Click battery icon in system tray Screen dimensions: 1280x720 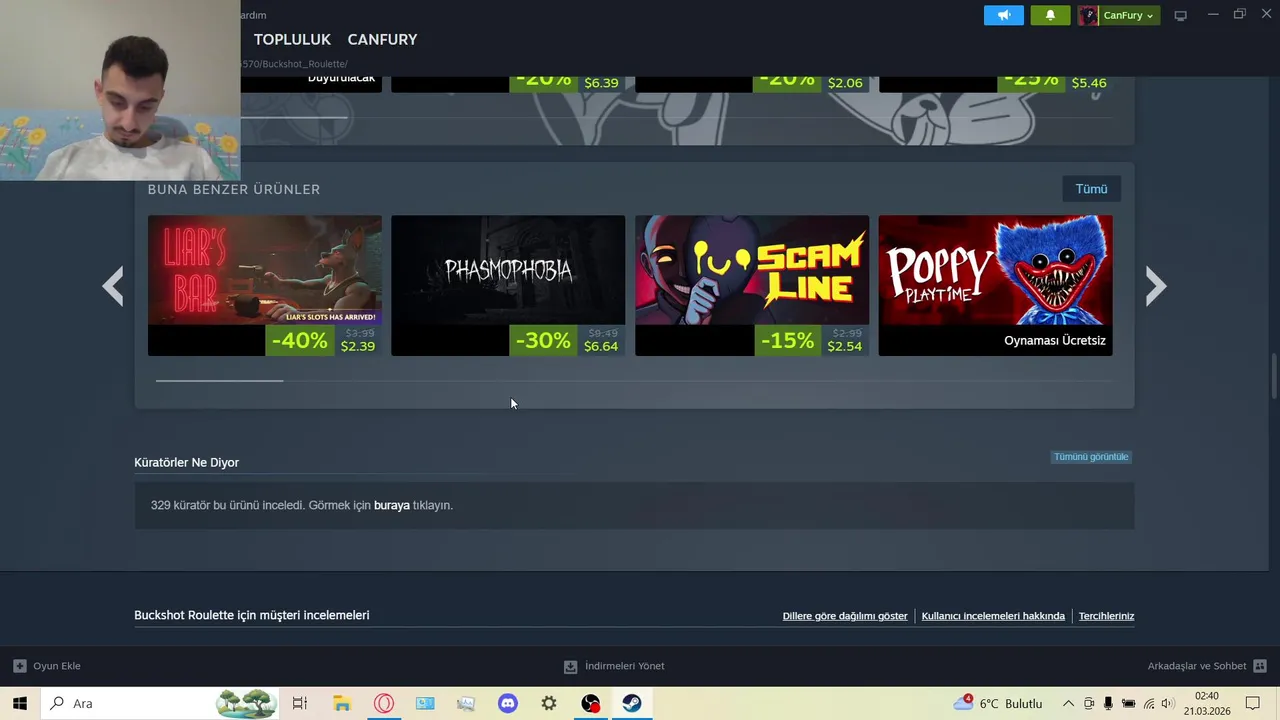point(1128,703)
